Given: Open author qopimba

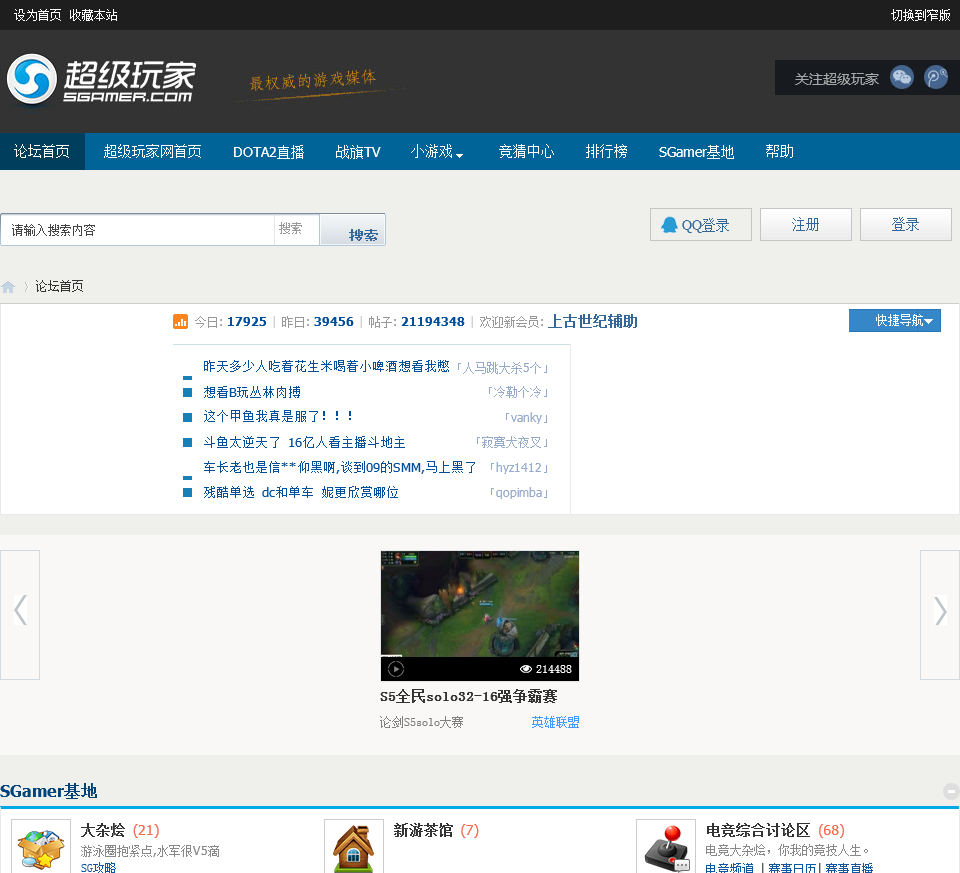Looking at the screenshot, I should coord(519,493).
